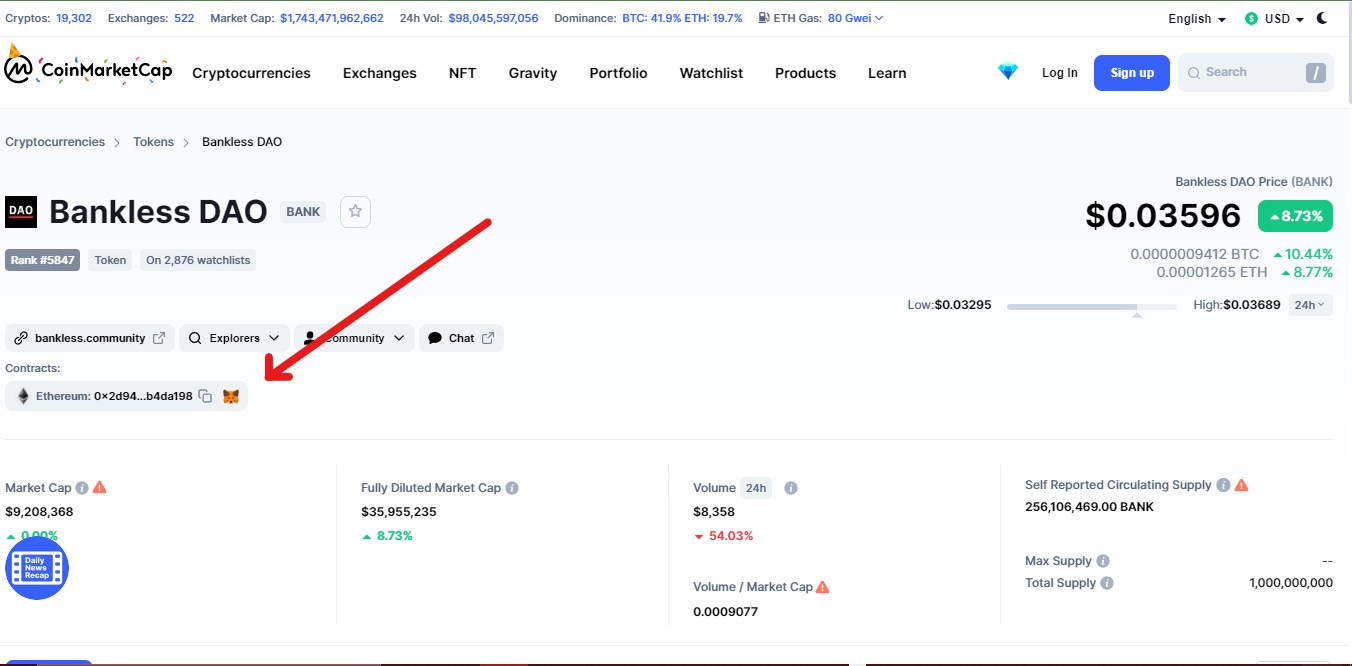Screen dimensions: 1352x666
Task: Click the $35,955,235 diluted market cap value
Action: (x=399, y=512)
